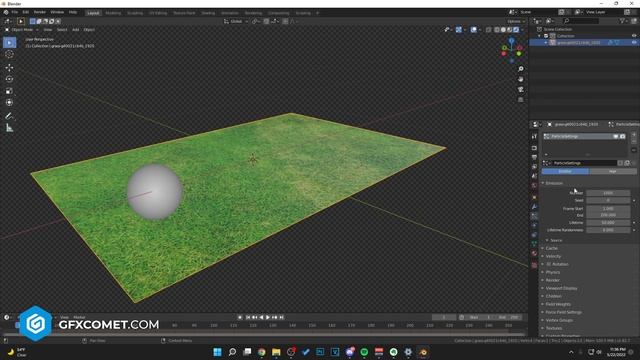Play the timeline animation
The height and width of the screenshot is (360, 640).
coord(268,317)
